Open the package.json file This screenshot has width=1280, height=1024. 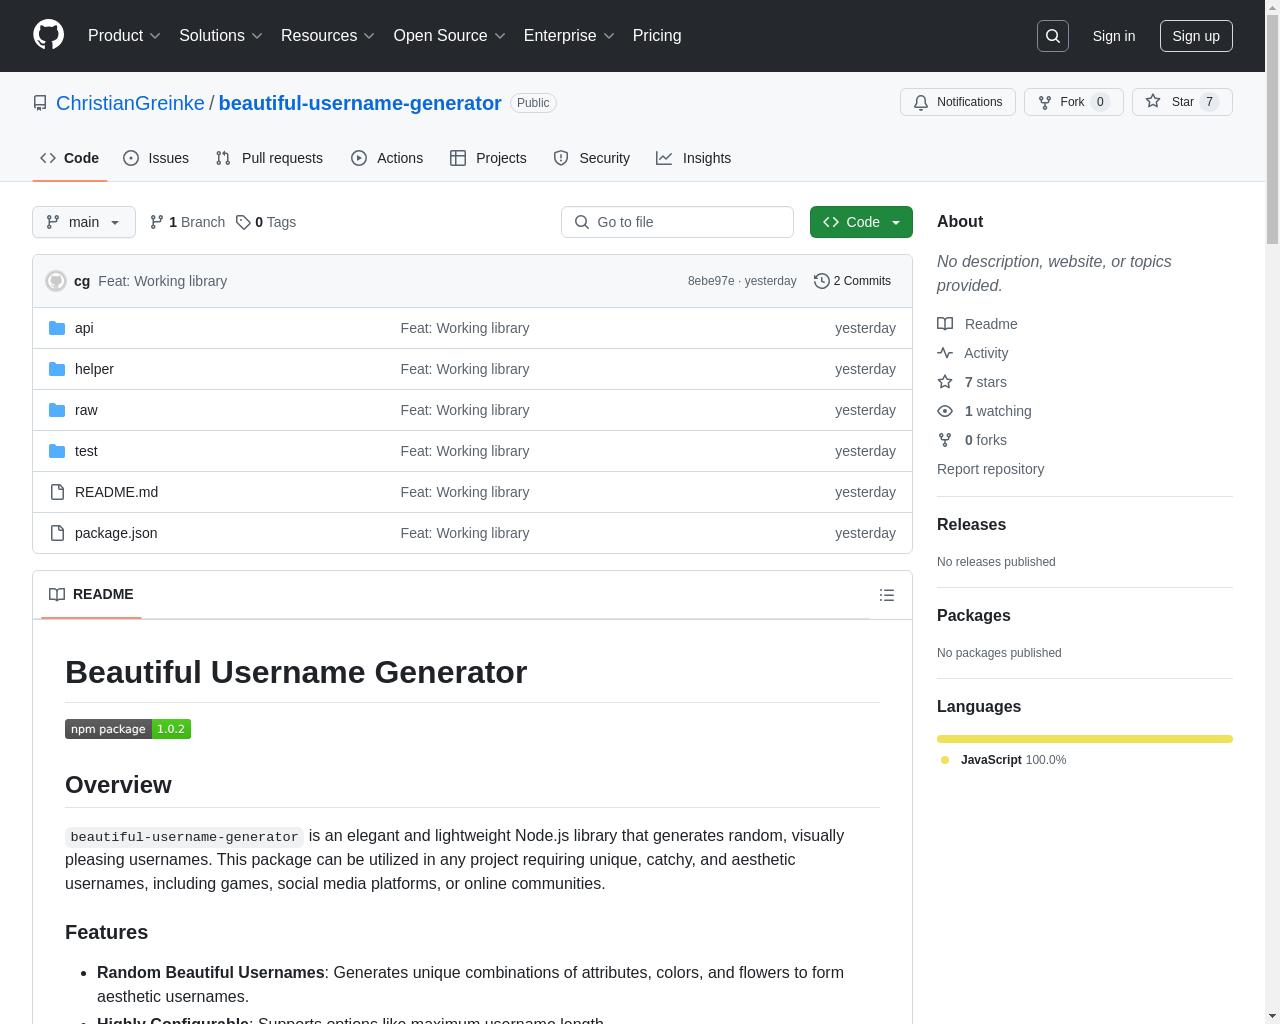point(116,533)
